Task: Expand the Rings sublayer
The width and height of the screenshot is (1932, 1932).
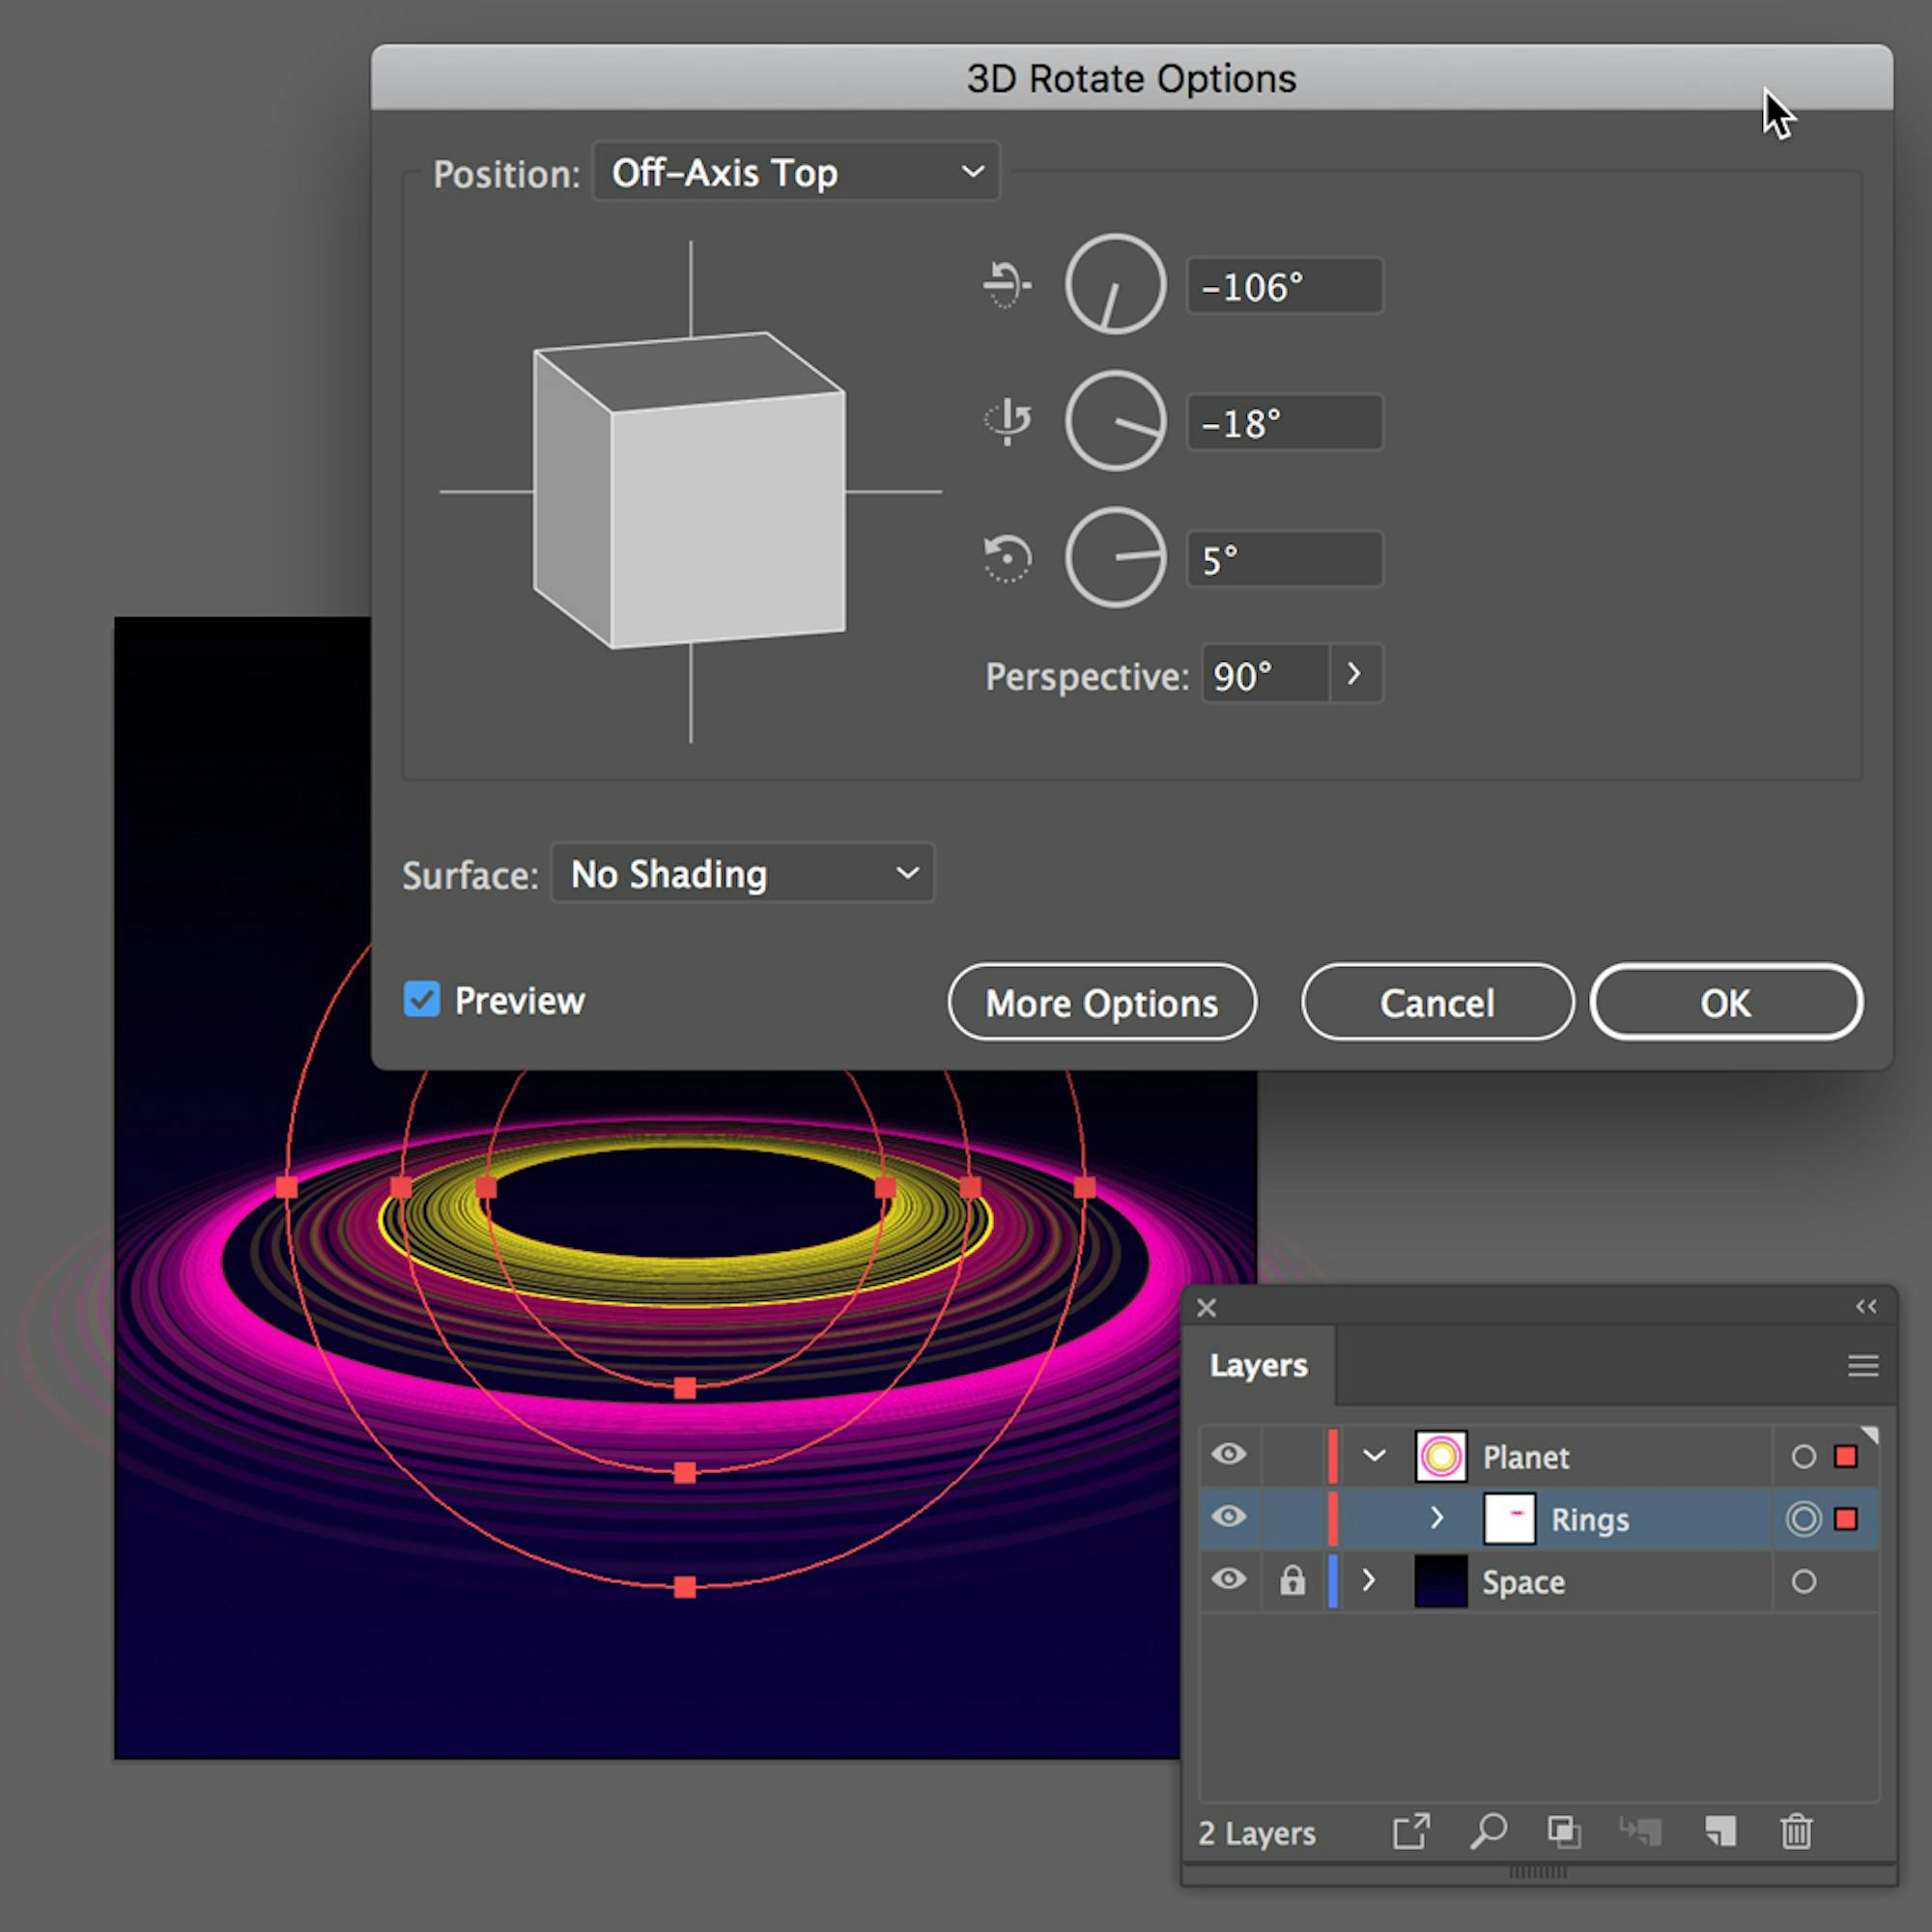Action: coord(1437,1518)
